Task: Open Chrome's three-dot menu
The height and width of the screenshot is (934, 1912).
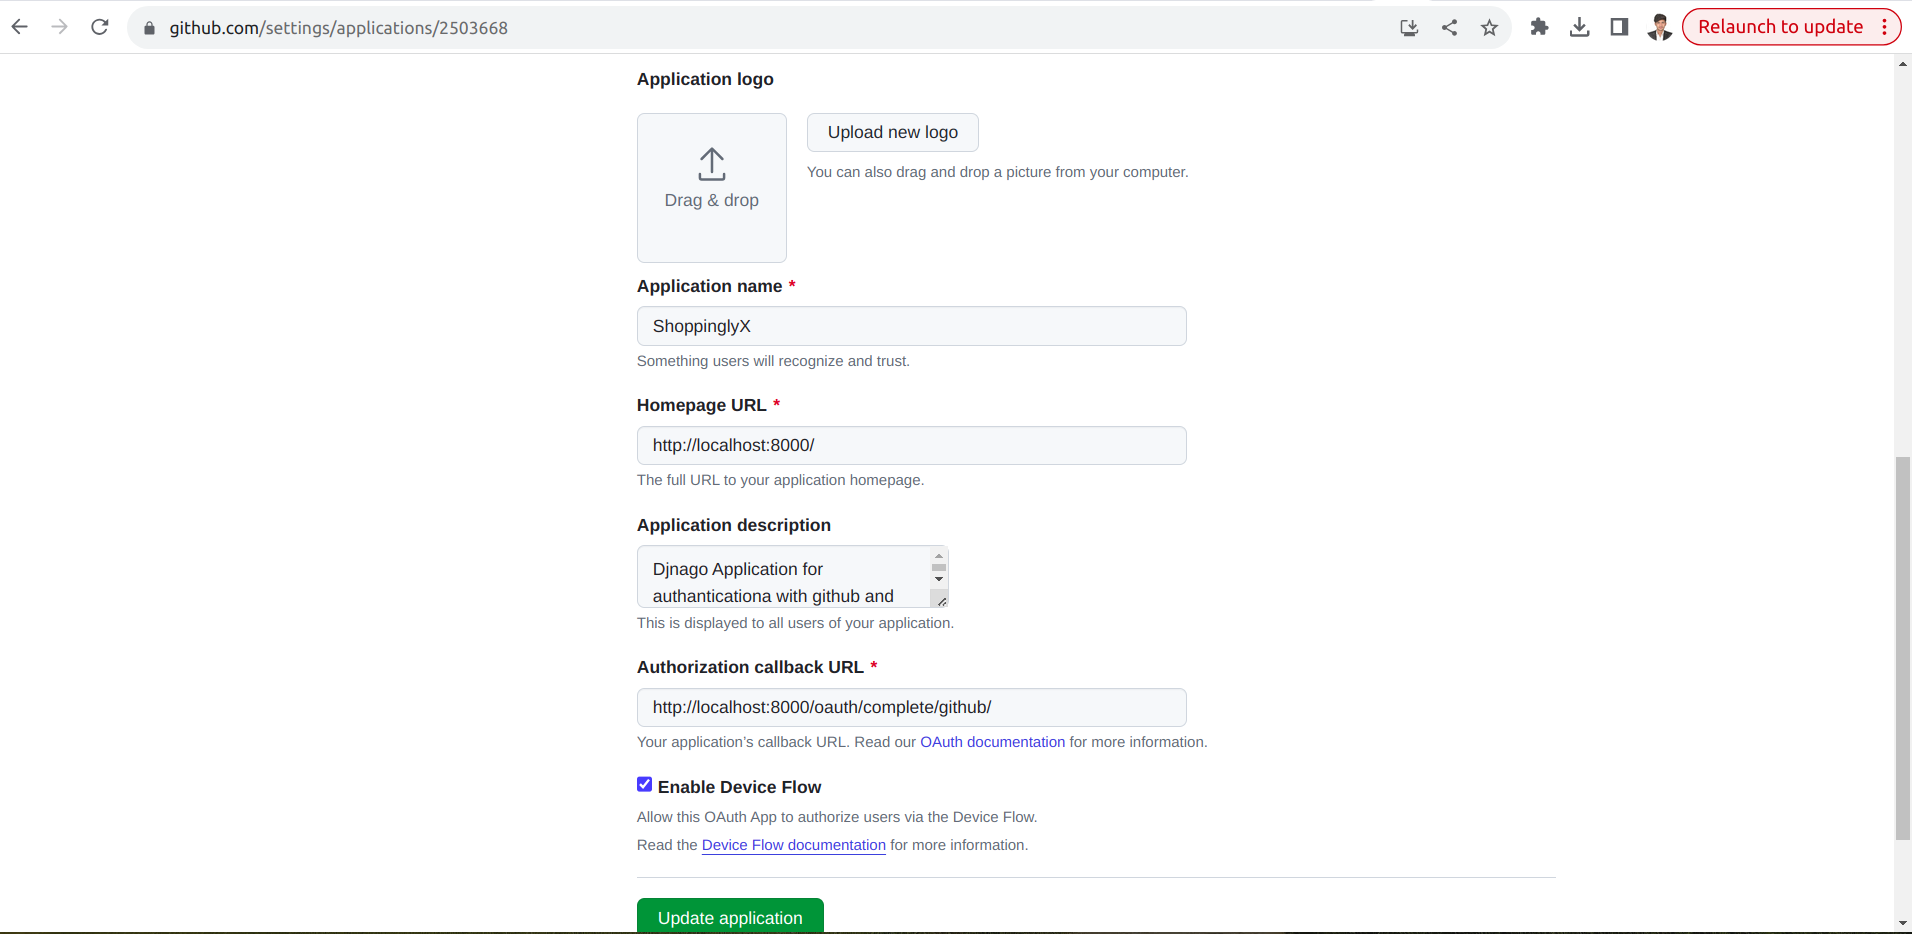Action: pyautogui.click(x=1884, y=27)
